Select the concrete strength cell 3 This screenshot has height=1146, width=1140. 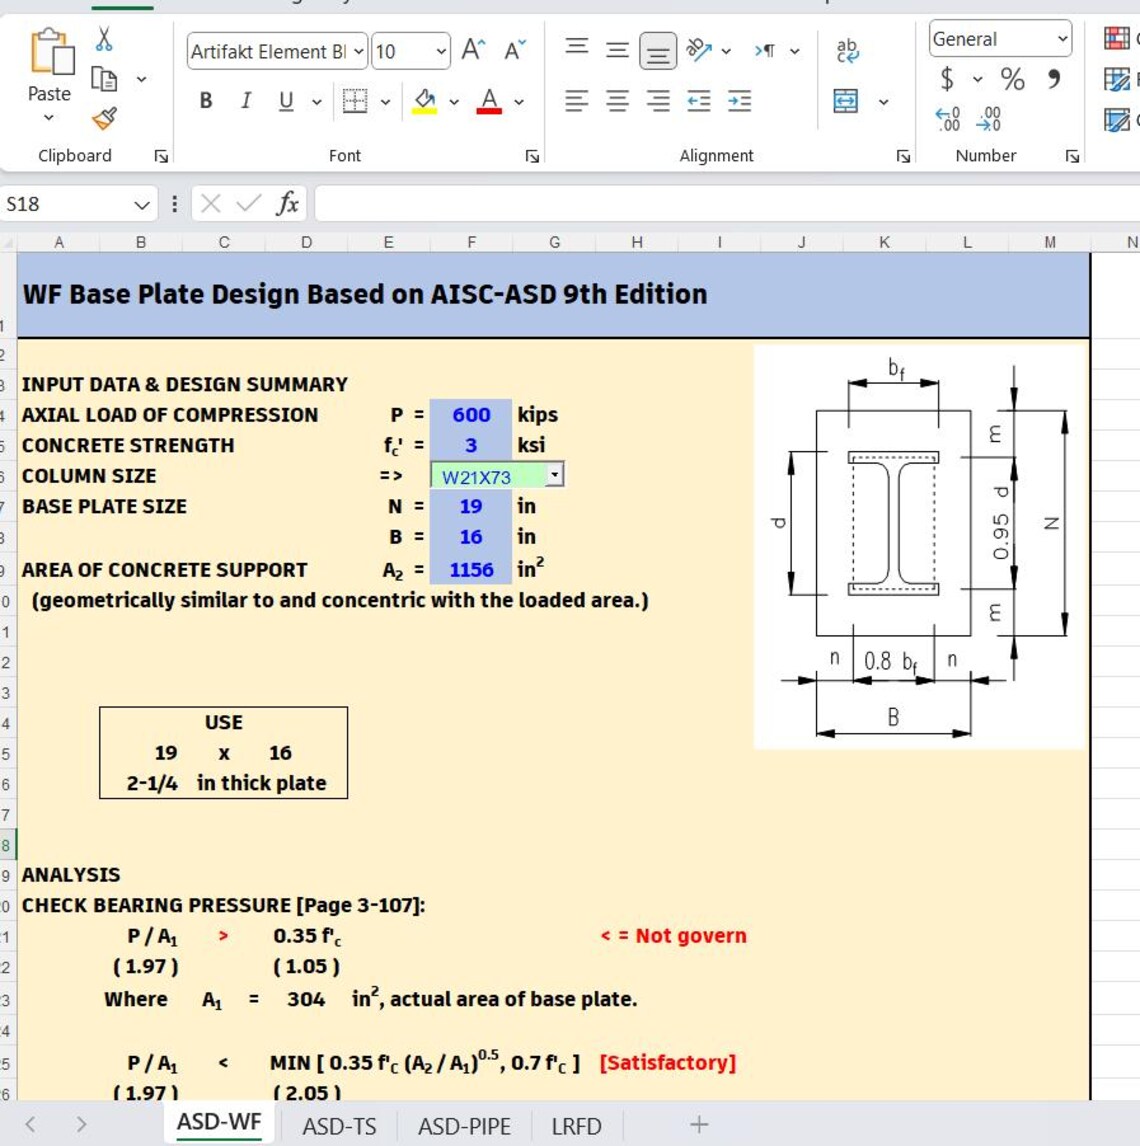point(471,445)
